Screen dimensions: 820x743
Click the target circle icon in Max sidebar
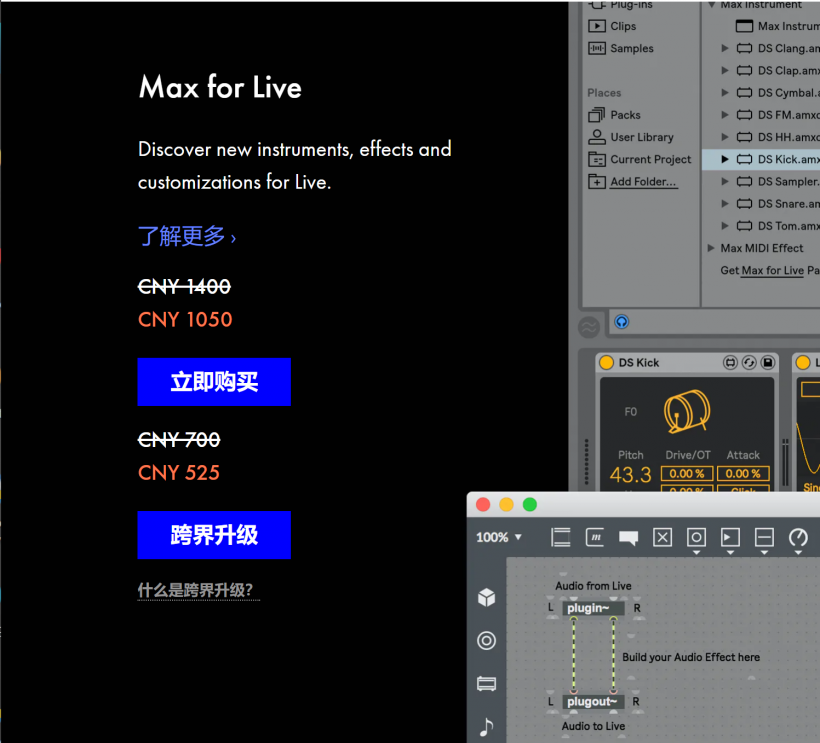(x=486, y=641)
